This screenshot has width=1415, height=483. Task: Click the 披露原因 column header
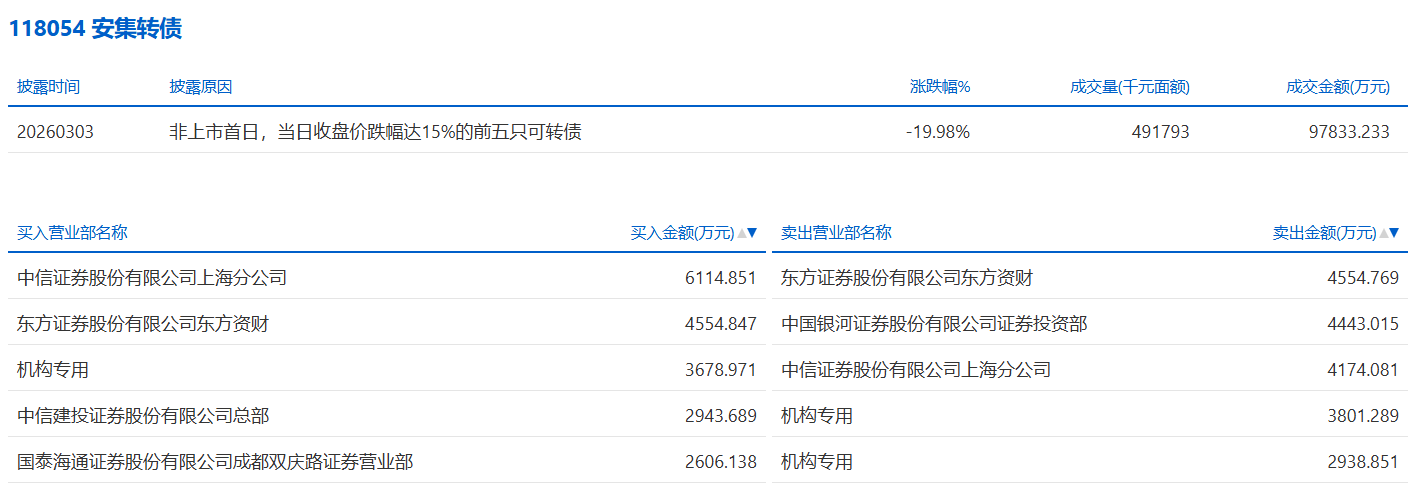201,87
